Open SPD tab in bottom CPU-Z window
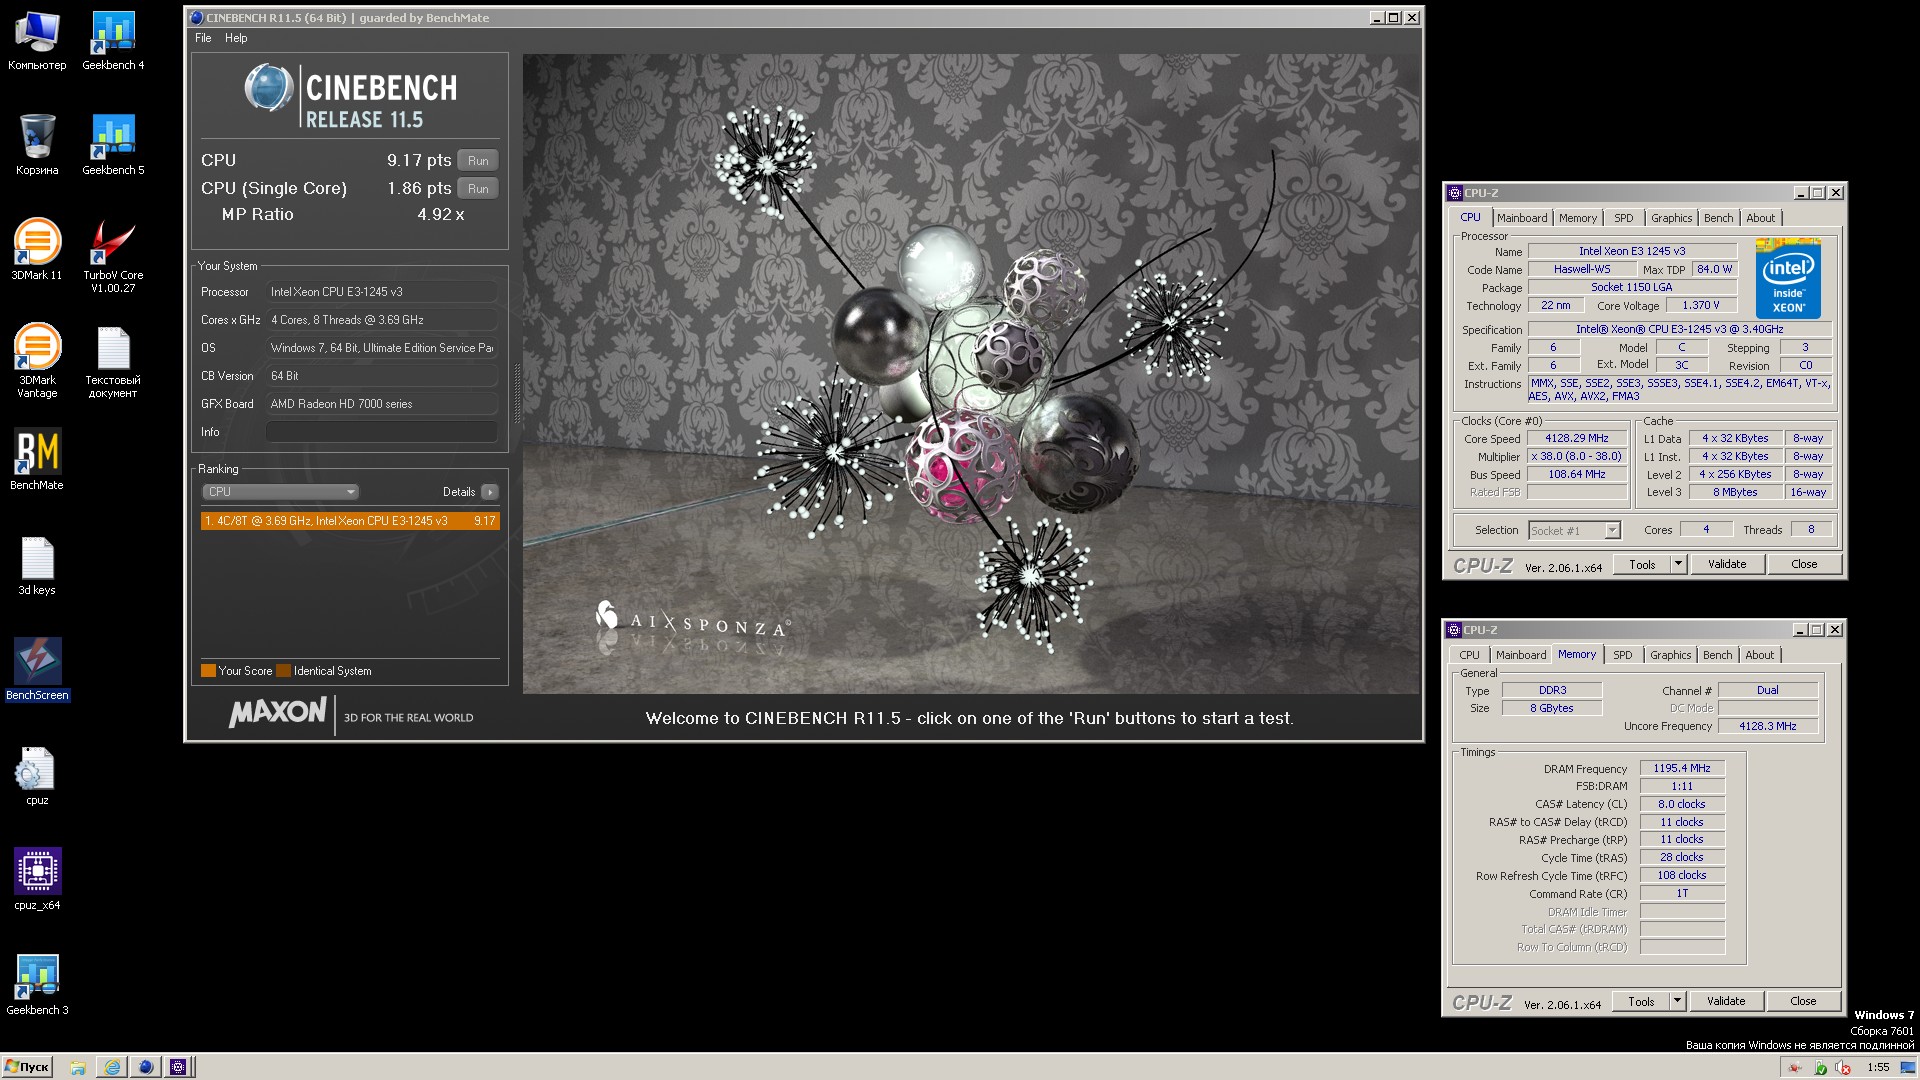This screenshot has height=1080, width=1920. [1622, 655]
